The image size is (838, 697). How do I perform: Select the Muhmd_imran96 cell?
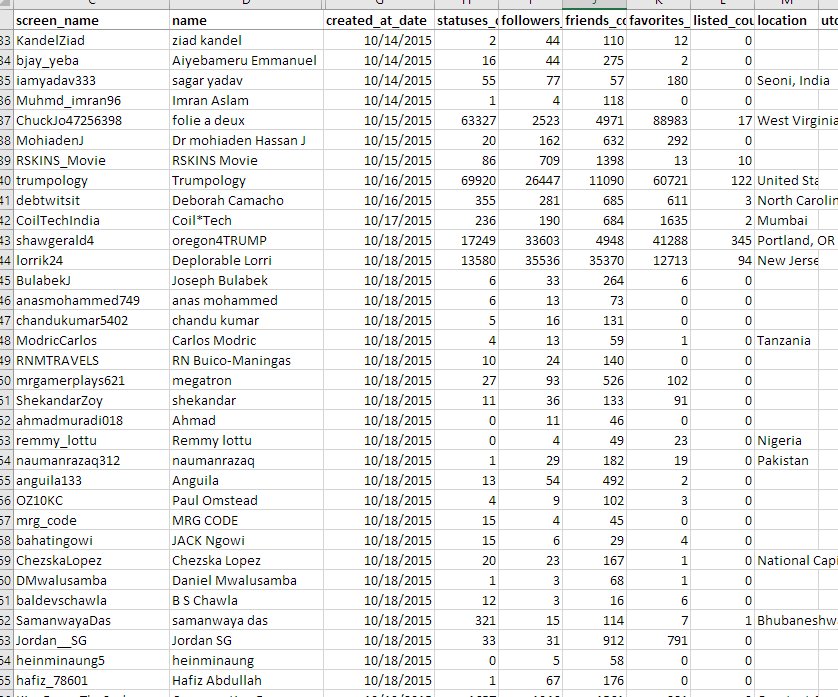91,100
